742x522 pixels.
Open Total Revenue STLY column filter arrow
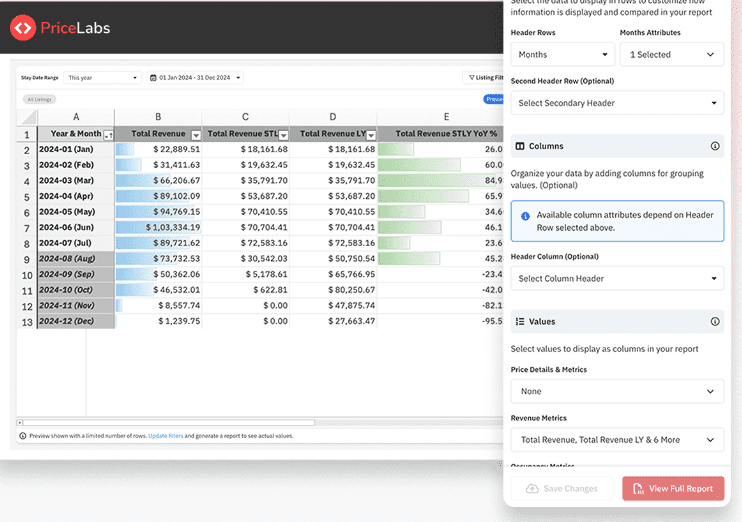click(x=283, y=135)
